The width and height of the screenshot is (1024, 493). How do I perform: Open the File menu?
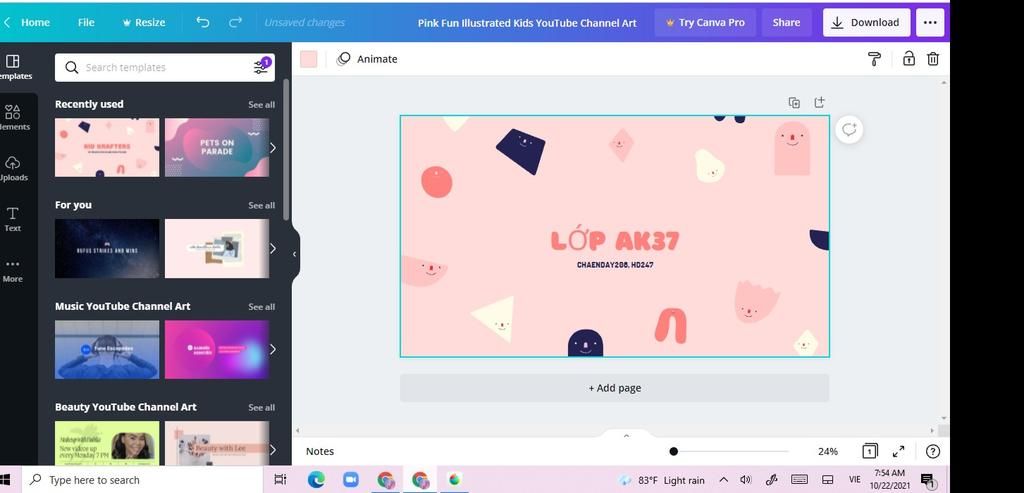coord(86,22)
